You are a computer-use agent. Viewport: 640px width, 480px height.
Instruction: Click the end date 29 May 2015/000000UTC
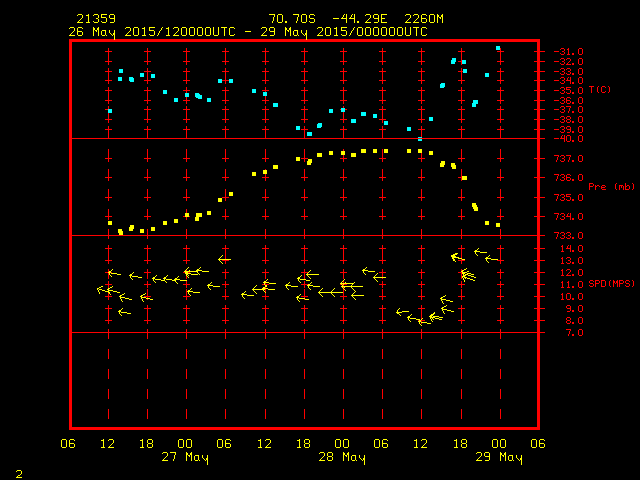pos(344,32)
